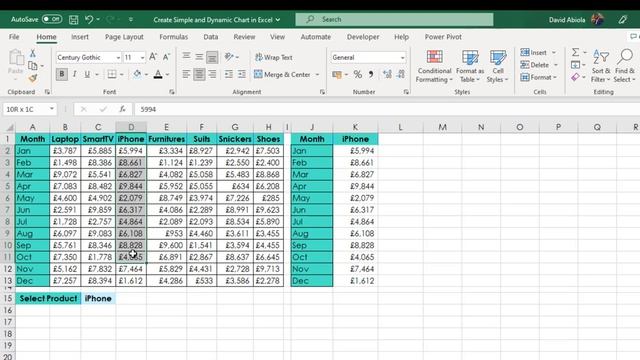Viewport: 640px width, 360px height.
Task: Open Format as Table gallery
Action: 470,66
